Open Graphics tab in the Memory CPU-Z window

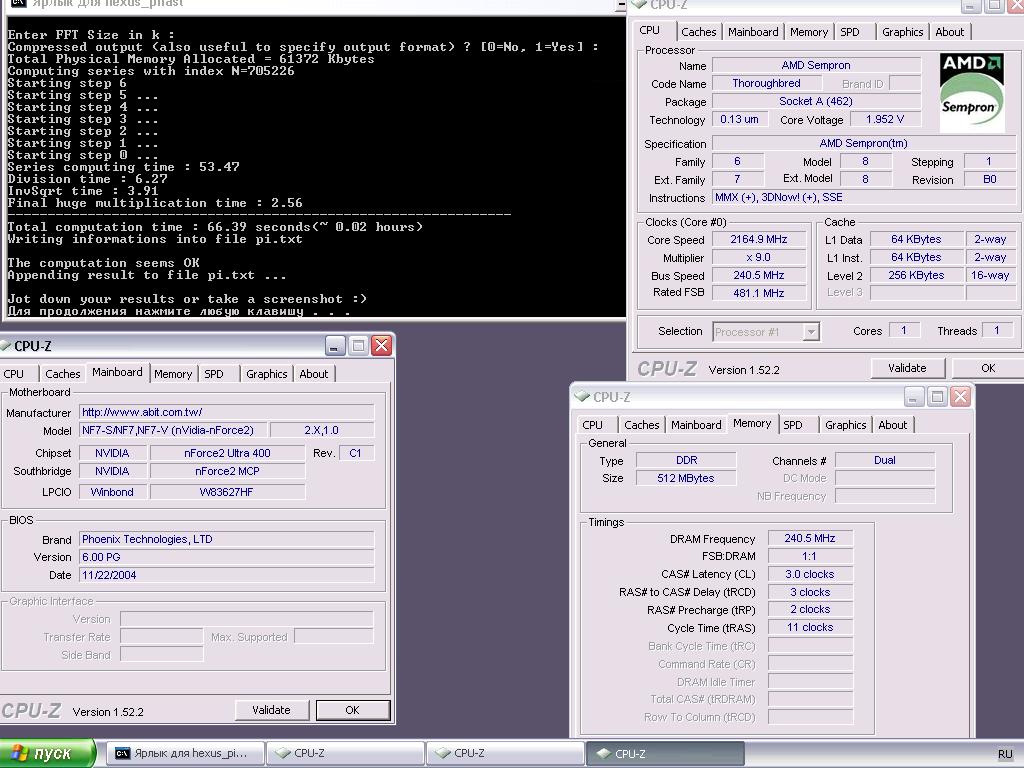point(846,424)
